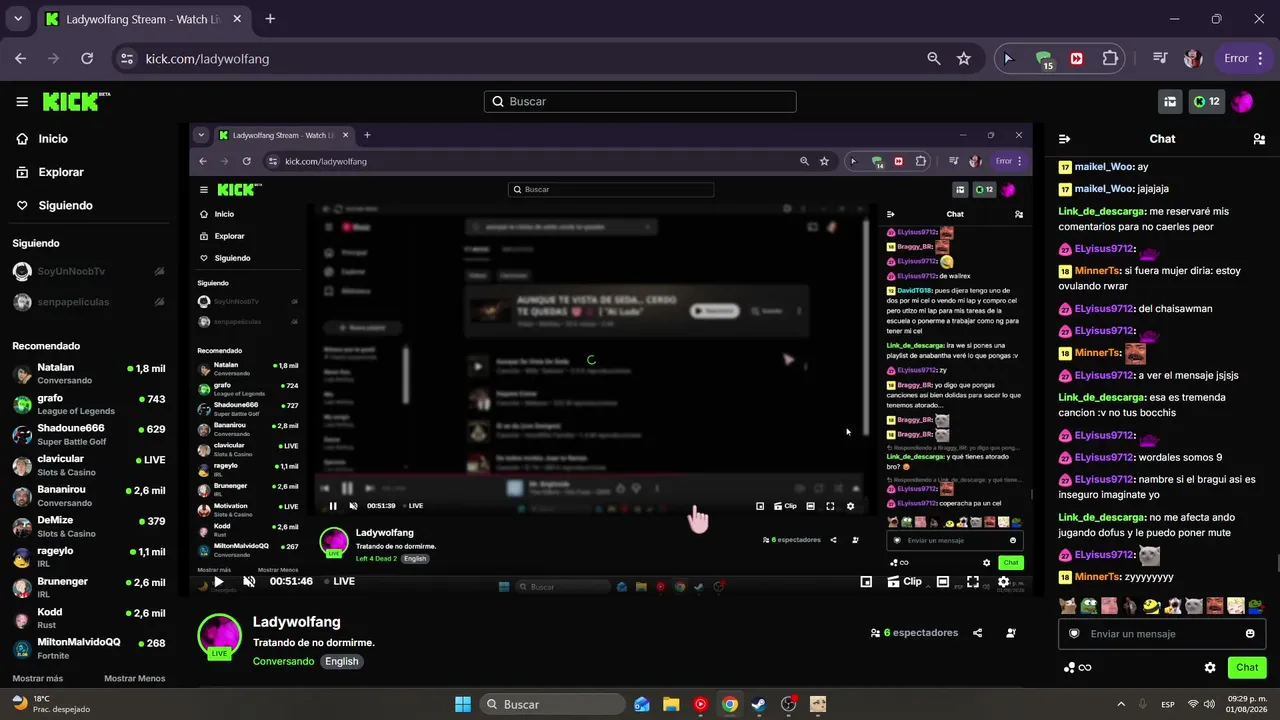Screen dimensions: 1280x720
Task: Bookmark this page with the star
Action: click(x=964, y=58)
